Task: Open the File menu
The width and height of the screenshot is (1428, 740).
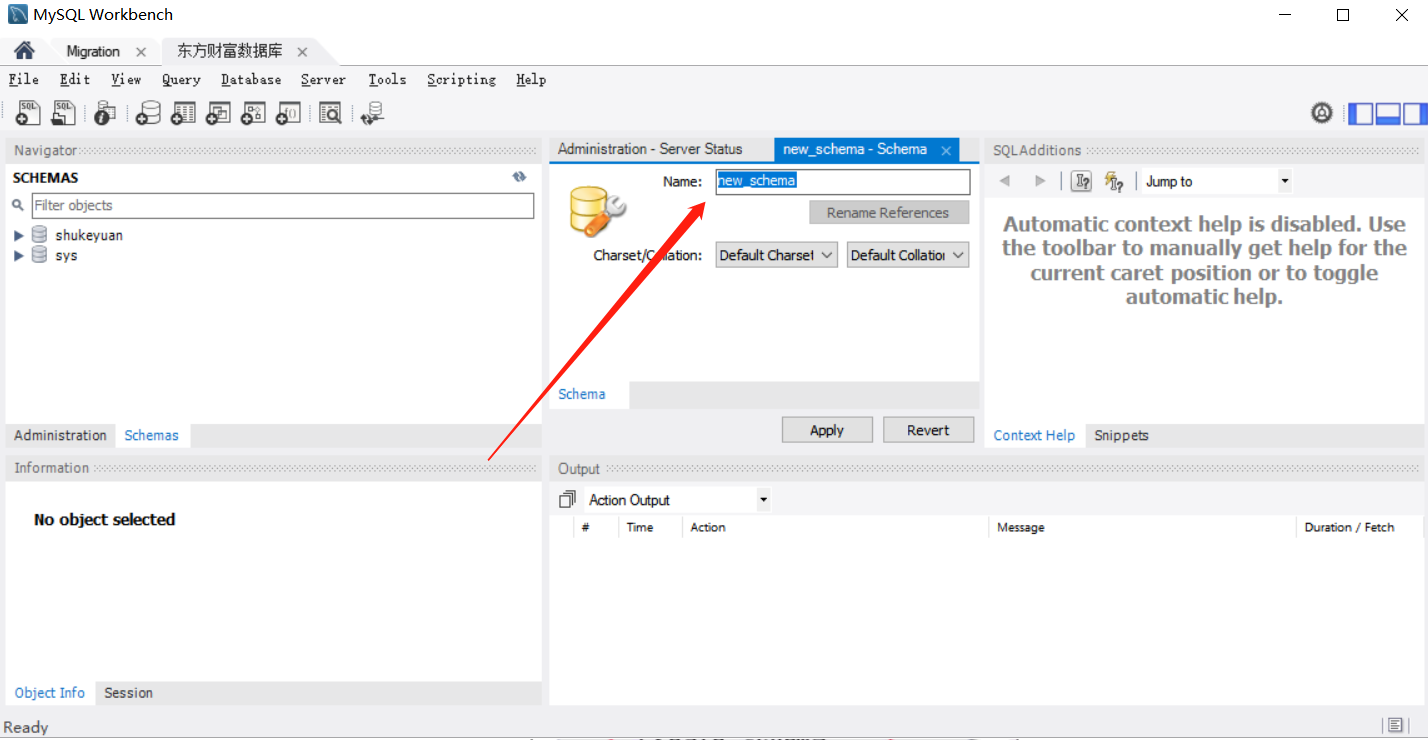Action: [x=24, y=79]
